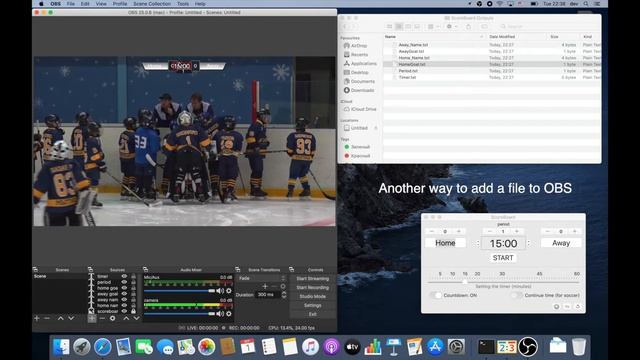Screen dimensions: 640x360
Task: Start the timer with the START button
Action: (x=503, y=258)
